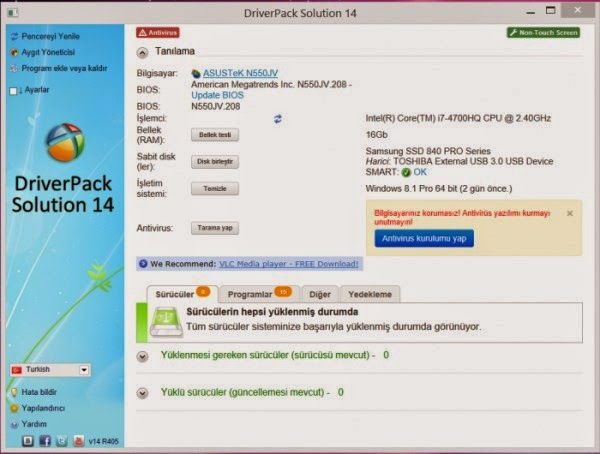Screen dimensions: 600x454
Task: Dismiss the antivirus warning notice
Action: pyautogui.click(x=570, y=214)
